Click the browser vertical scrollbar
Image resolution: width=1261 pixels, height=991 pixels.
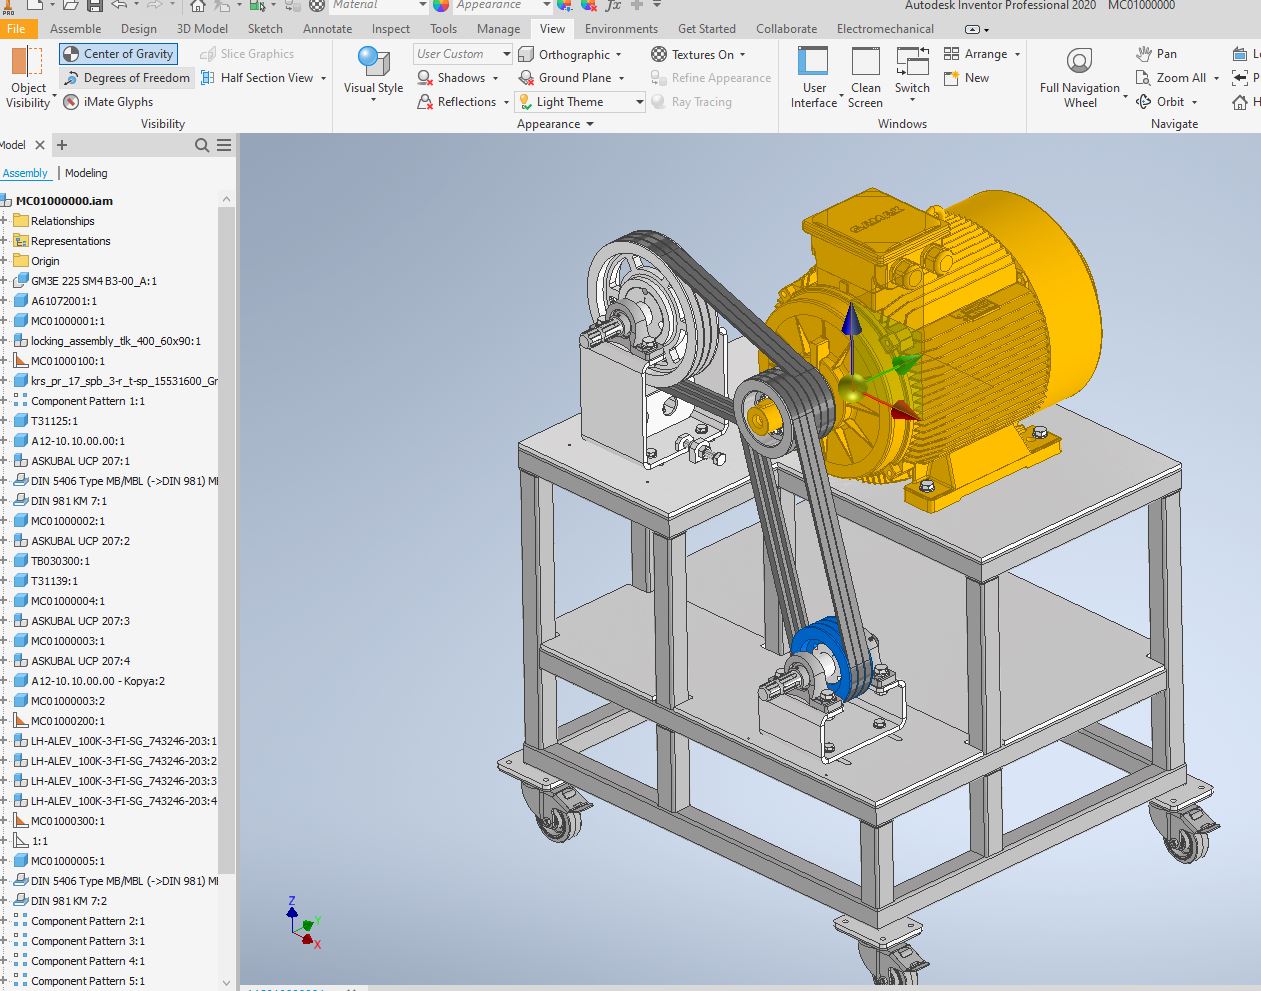tap(226, 540)
